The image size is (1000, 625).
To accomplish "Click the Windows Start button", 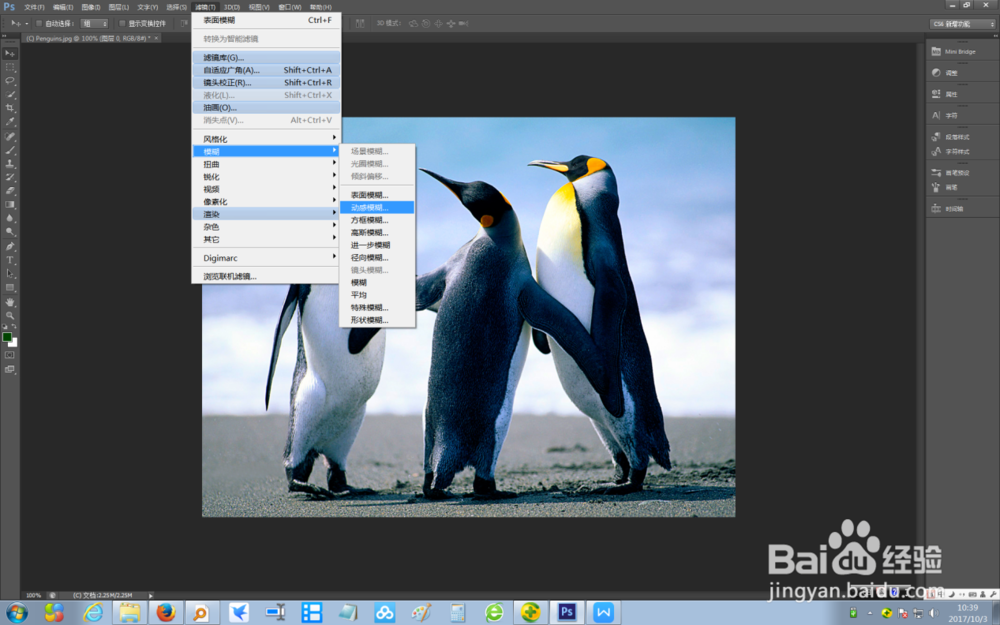I will point(17,612).
